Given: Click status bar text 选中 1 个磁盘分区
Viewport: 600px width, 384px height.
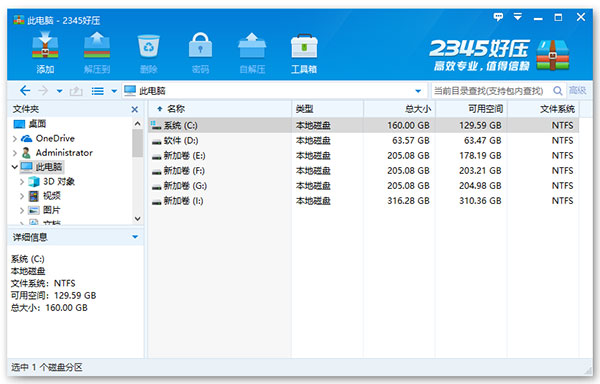Looking at the screenshot, I should point(47,367).
